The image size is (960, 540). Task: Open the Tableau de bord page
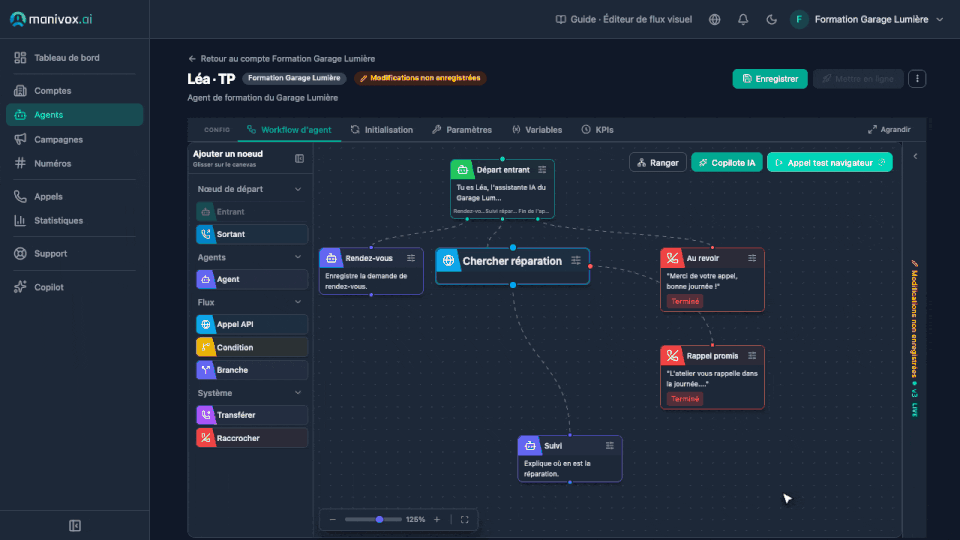click(x=75, y=58)
